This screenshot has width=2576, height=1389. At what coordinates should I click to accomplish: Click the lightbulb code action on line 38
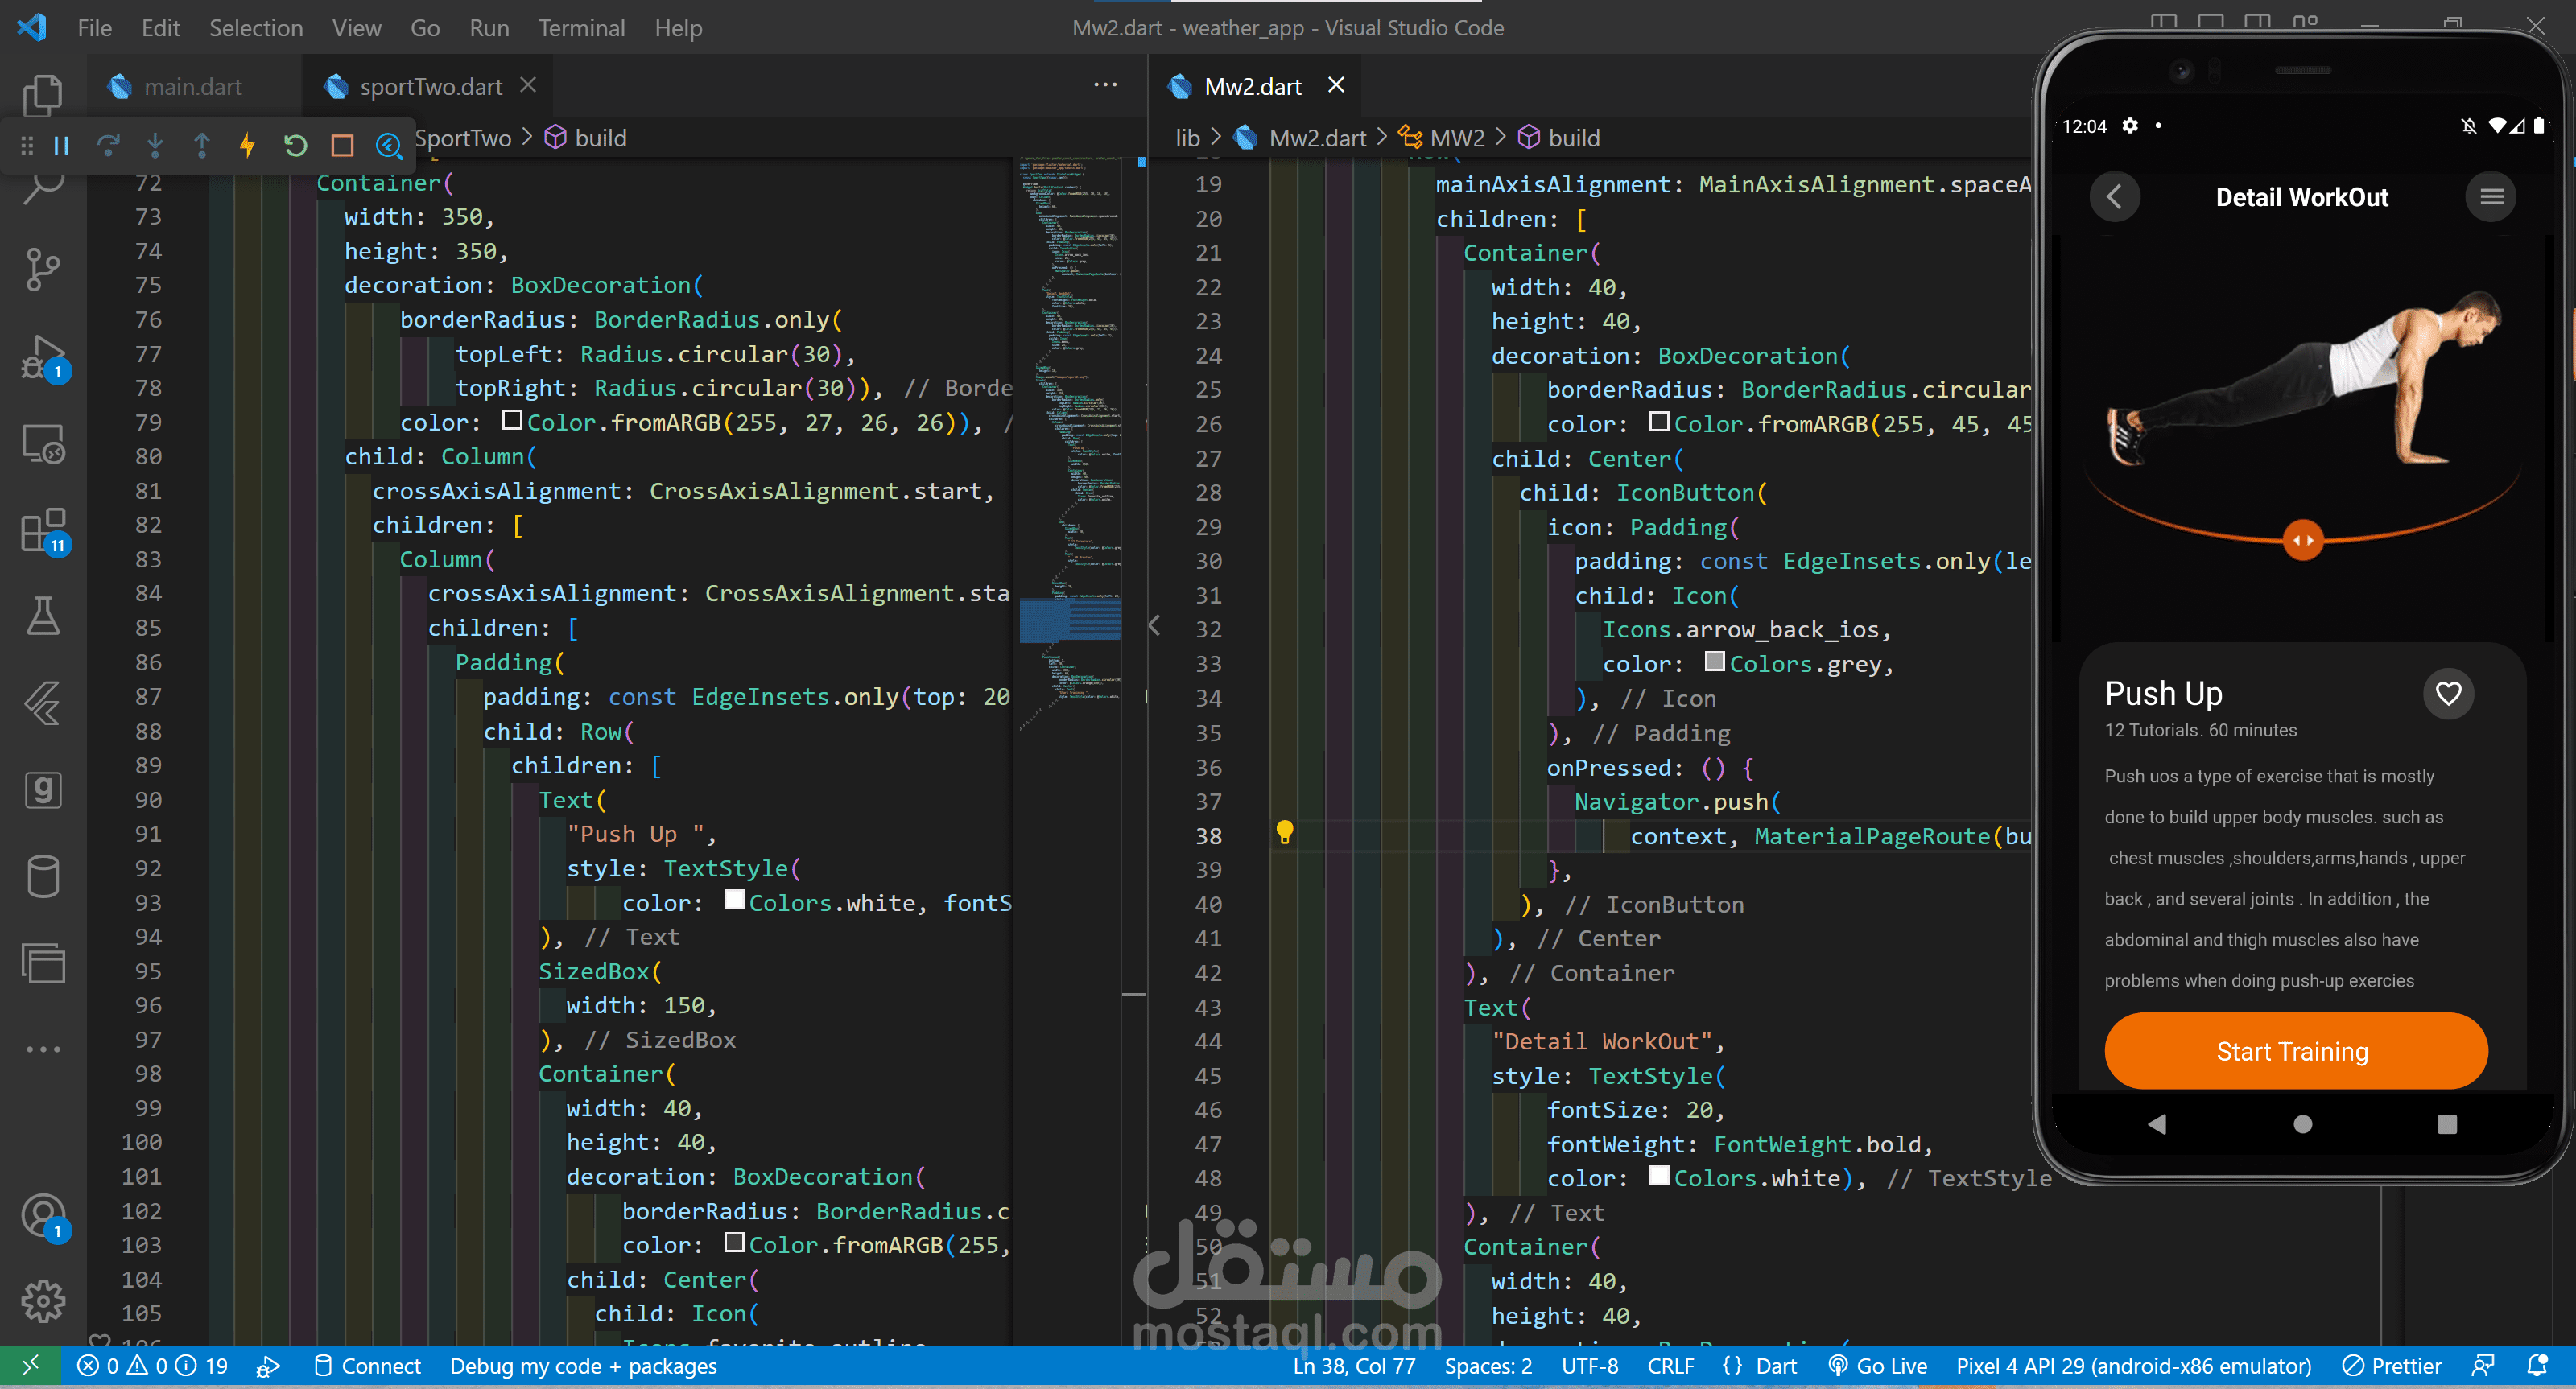coord(1284,832)
